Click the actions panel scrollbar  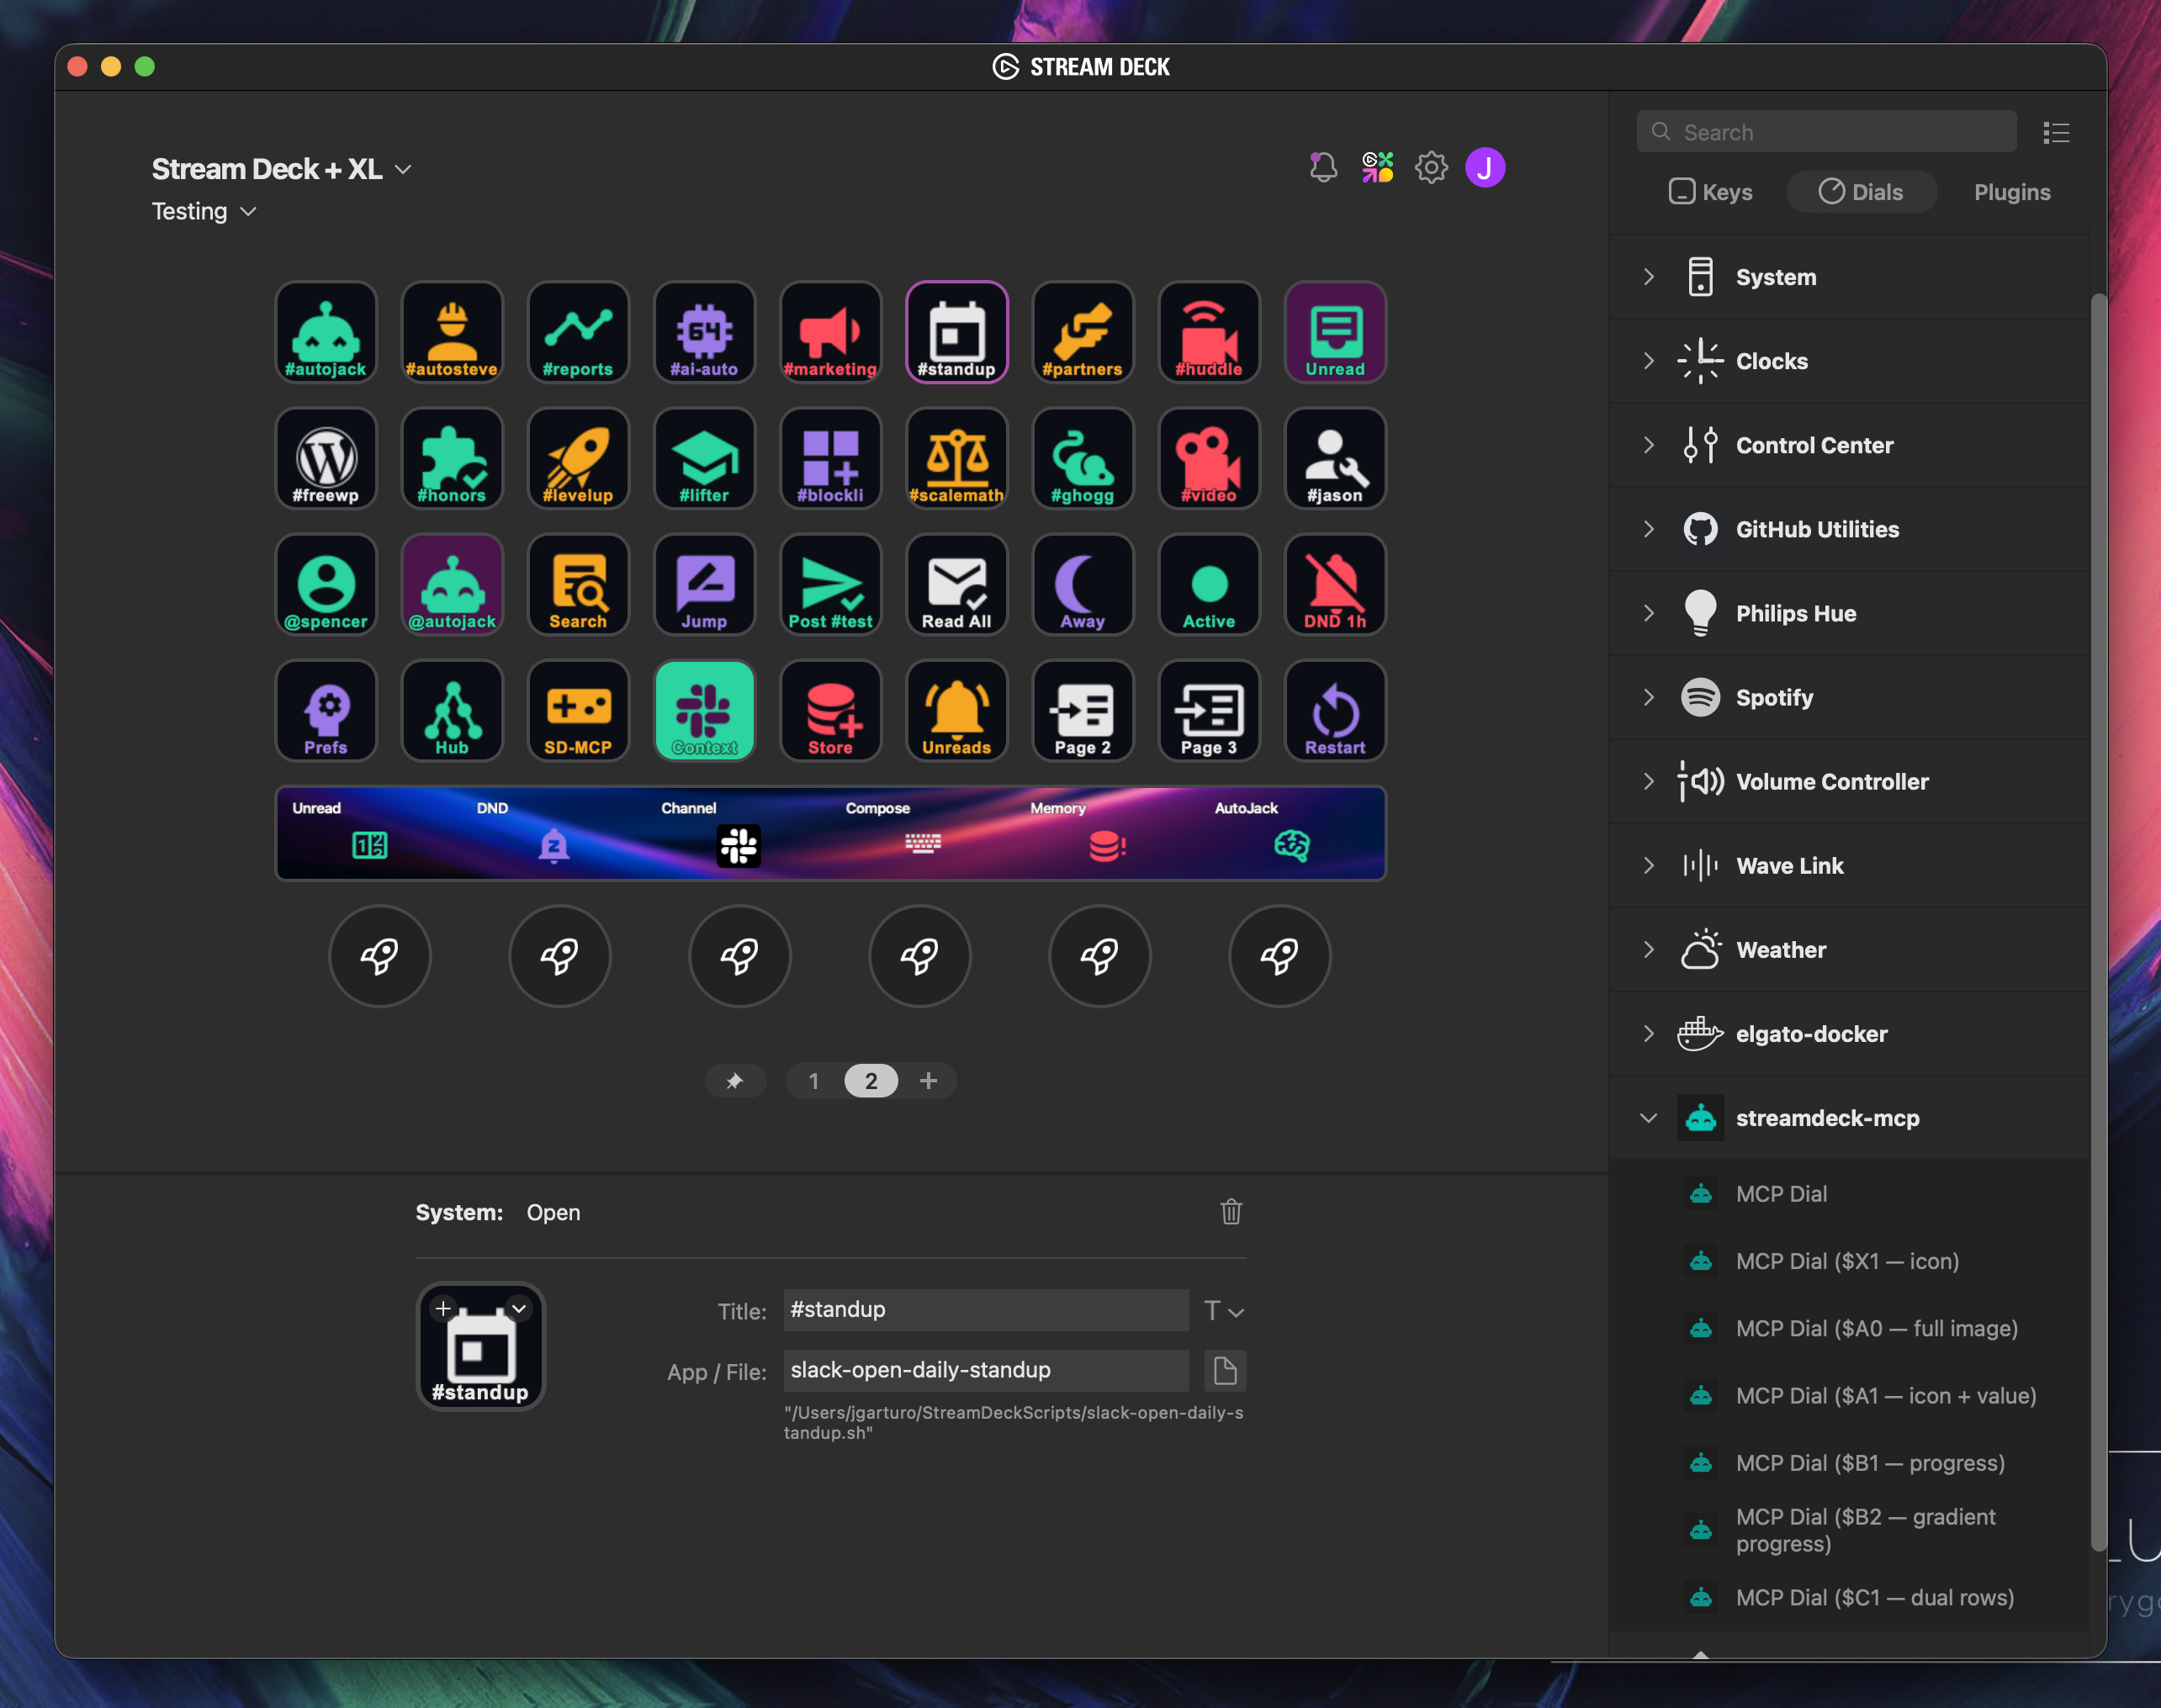(x=2098, y=922)
